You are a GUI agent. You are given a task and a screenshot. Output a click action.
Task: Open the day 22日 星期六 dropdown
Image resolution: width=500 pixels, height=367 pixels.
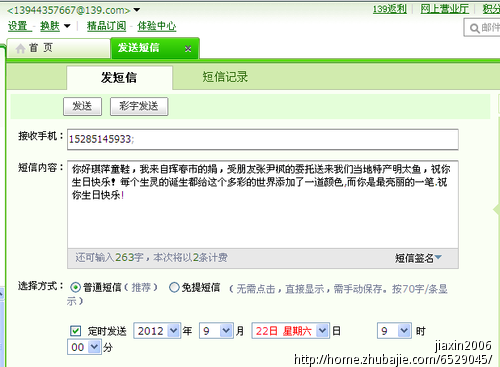pos(290,331)
